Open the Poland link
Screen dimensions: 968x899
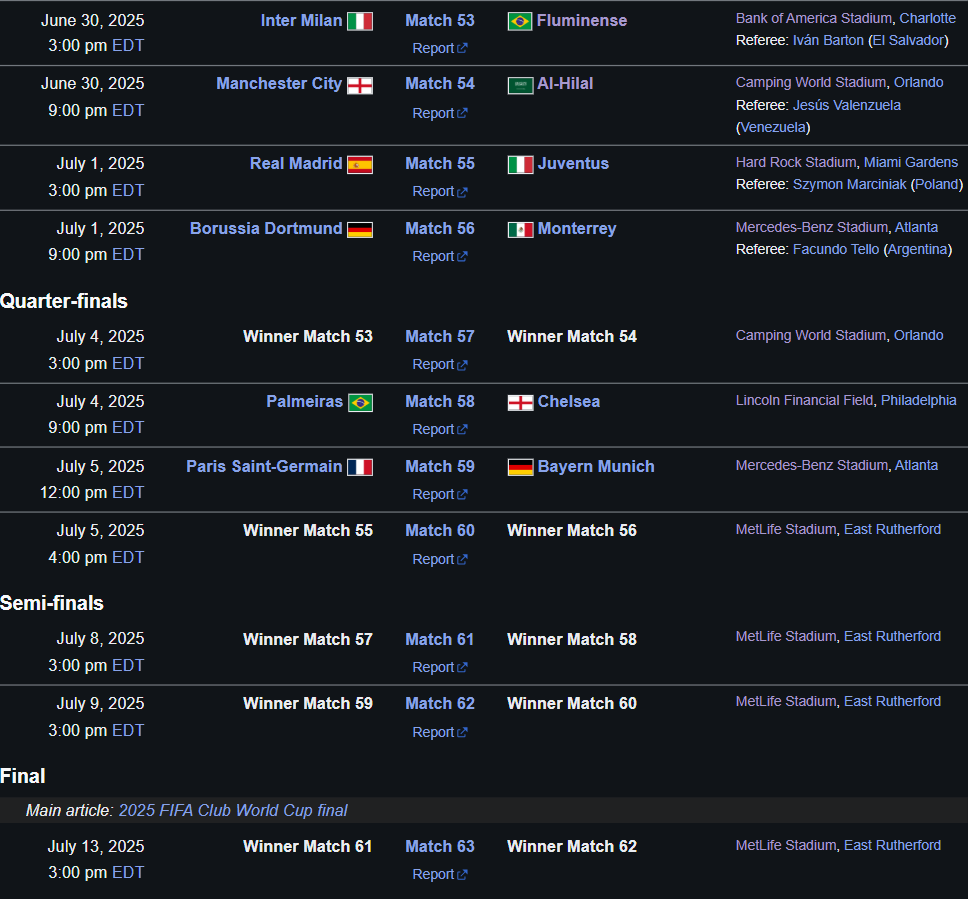(x=936, y=185)
